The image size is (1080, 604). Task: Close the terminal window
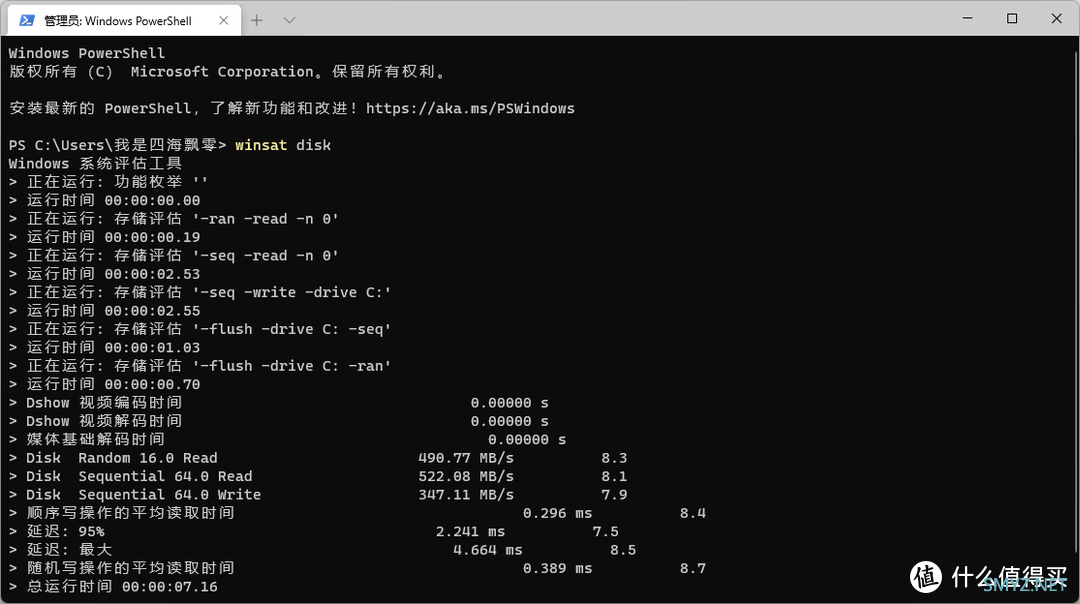click(1057, 19)
